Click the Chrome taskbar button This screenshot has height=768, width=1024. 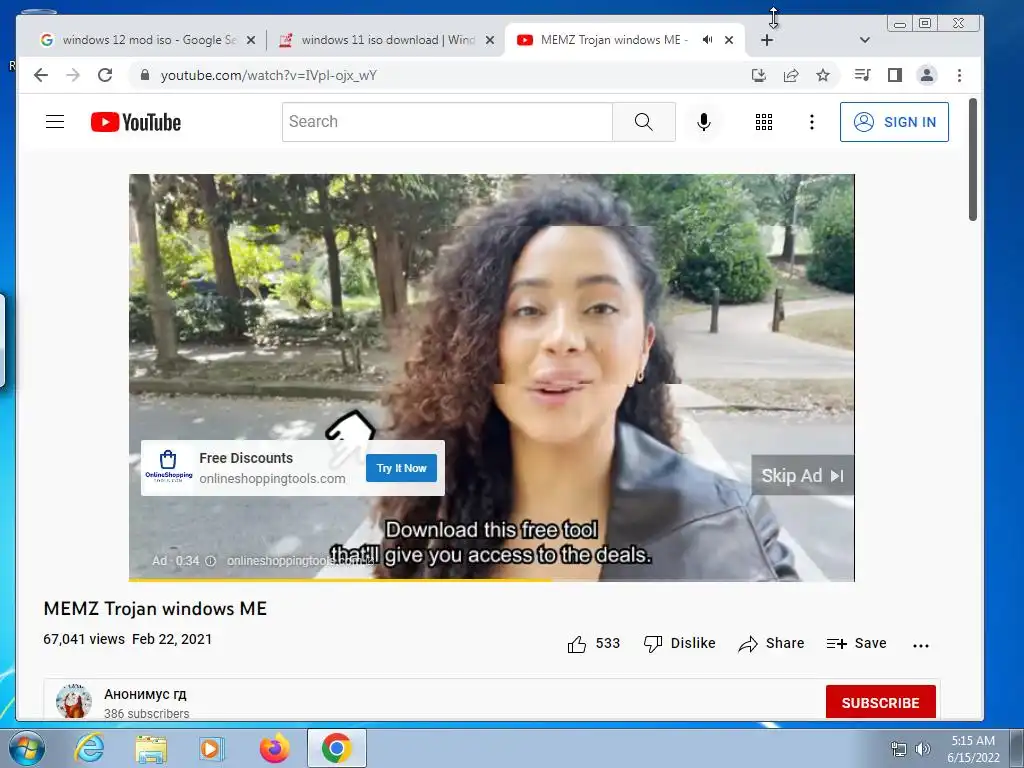336,748
